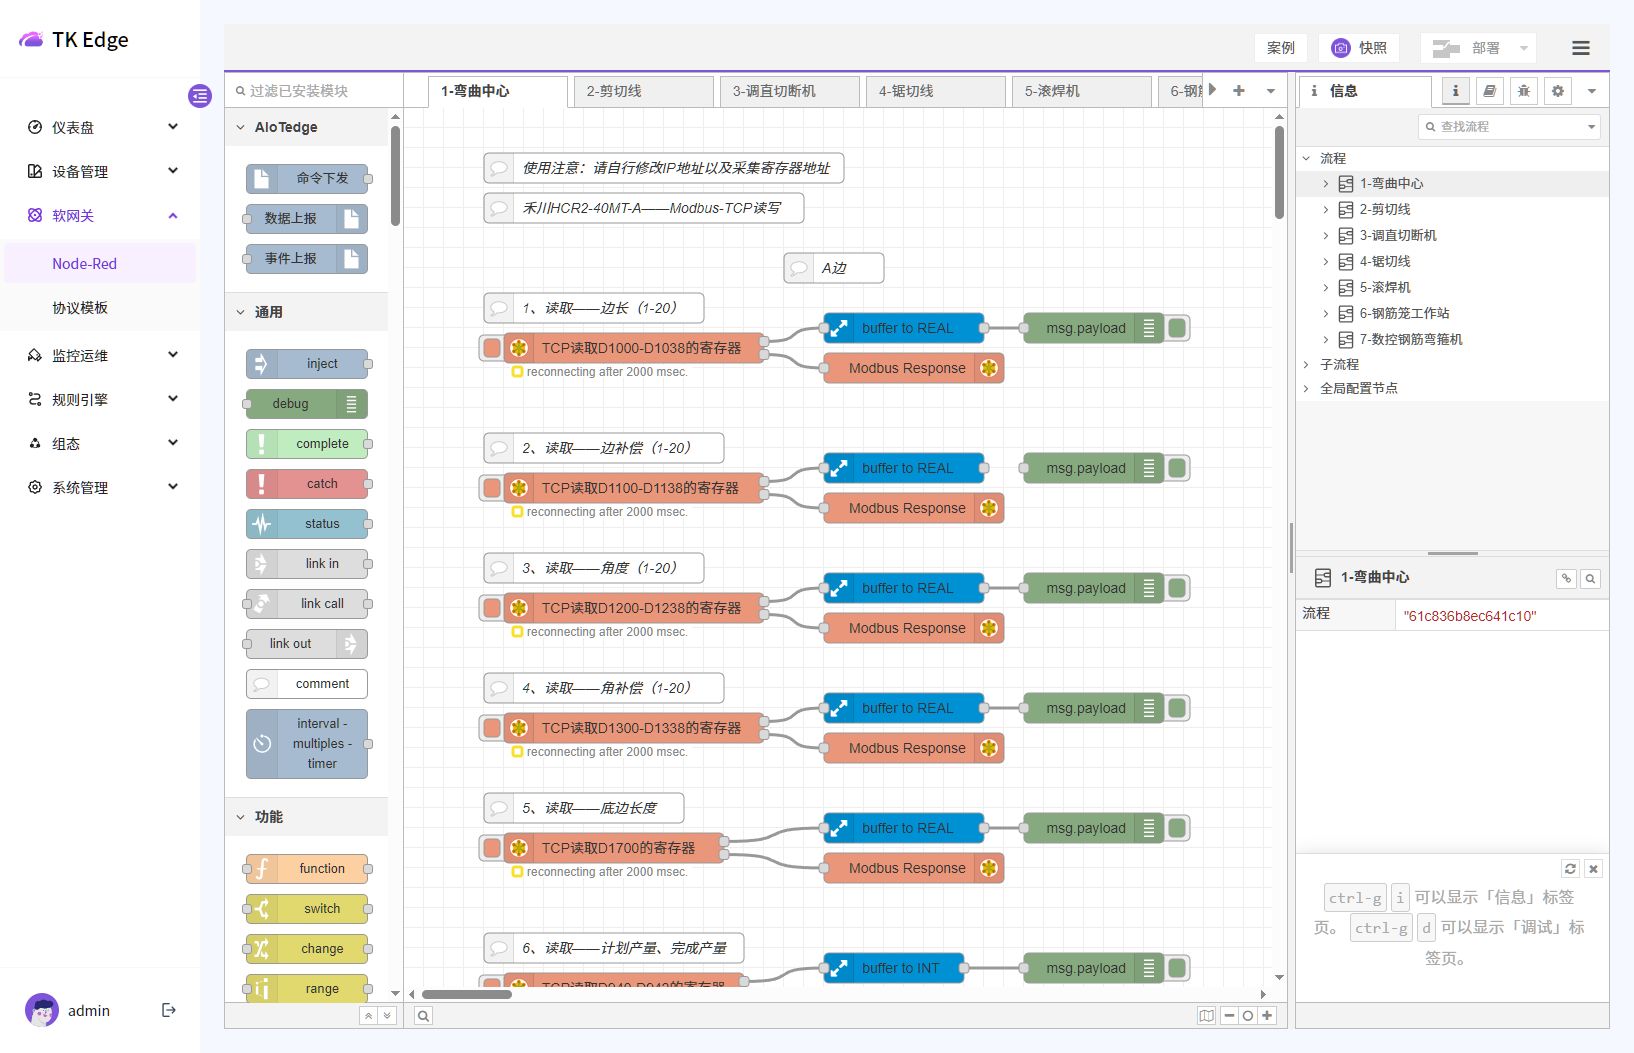This screenshot has height=1053, width=1634.
Task: Open the info tab icon in sidebar
Action: click(1455, 91)
